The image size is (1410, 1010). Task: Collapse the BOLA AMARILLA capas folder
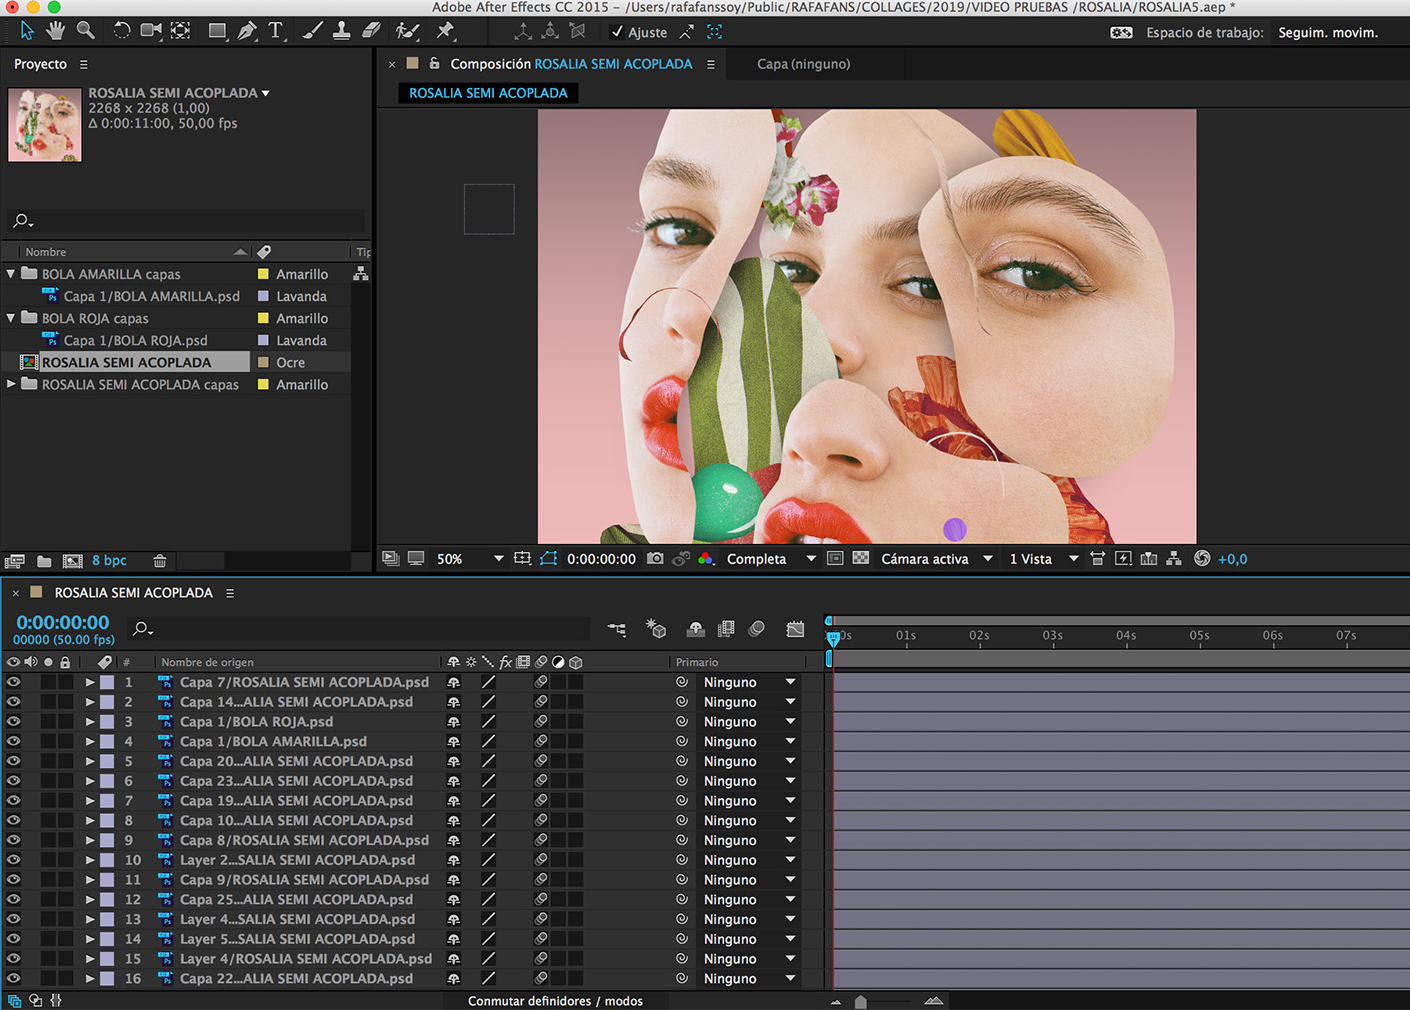click(x=11, y=274)
